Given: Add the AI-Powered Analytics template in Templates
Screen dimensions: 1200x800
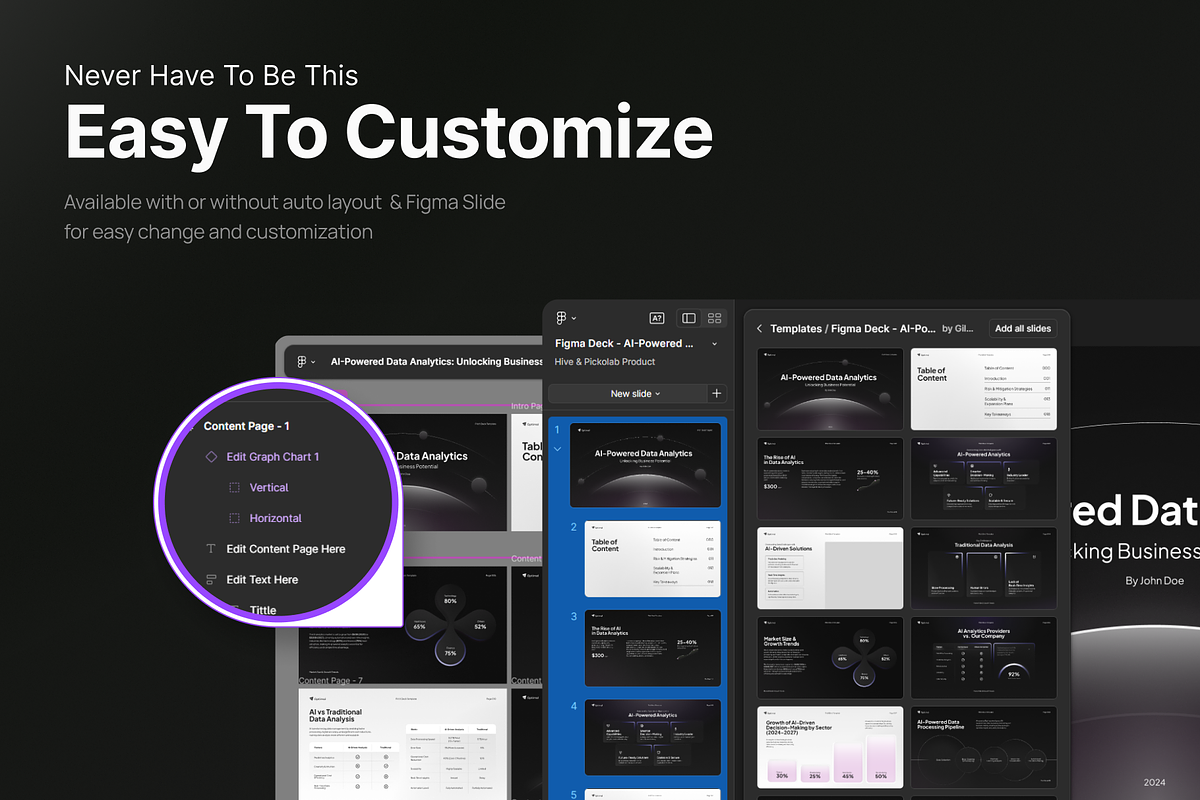Looking at the screenshot, I should (x=984, y=478).
